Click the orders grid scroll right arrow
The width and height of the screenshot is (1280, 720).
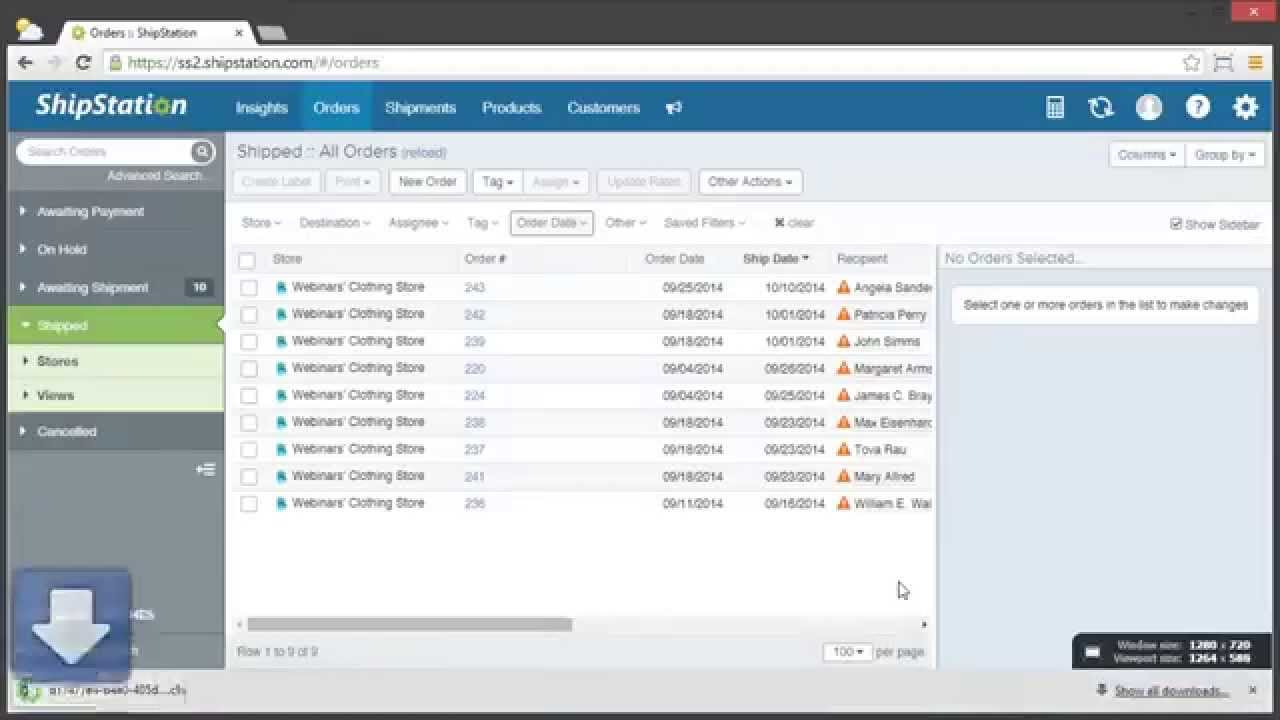tap(924, 625)
